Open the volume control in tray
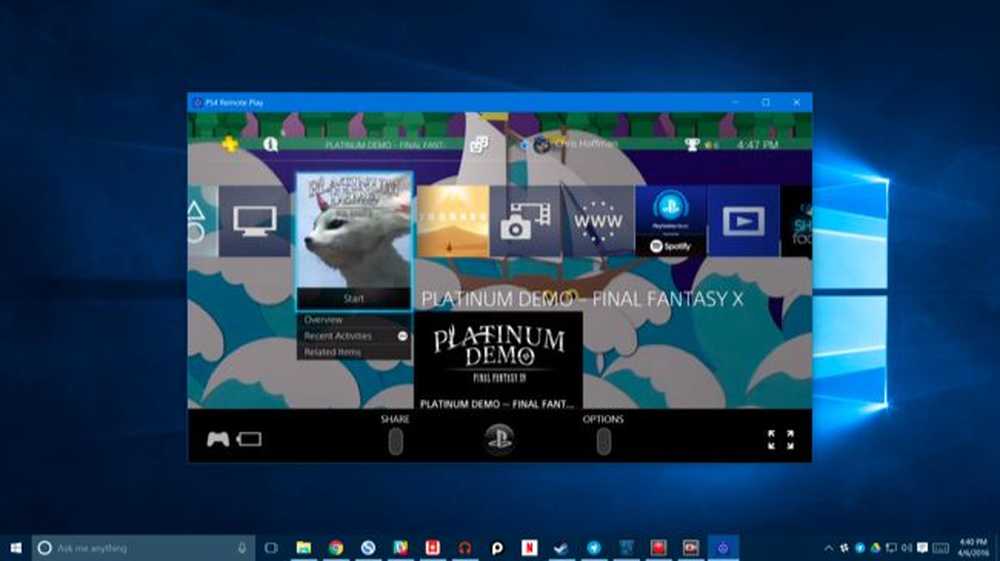Screen dimensions: 1000x561 click(x=906, y=548)
